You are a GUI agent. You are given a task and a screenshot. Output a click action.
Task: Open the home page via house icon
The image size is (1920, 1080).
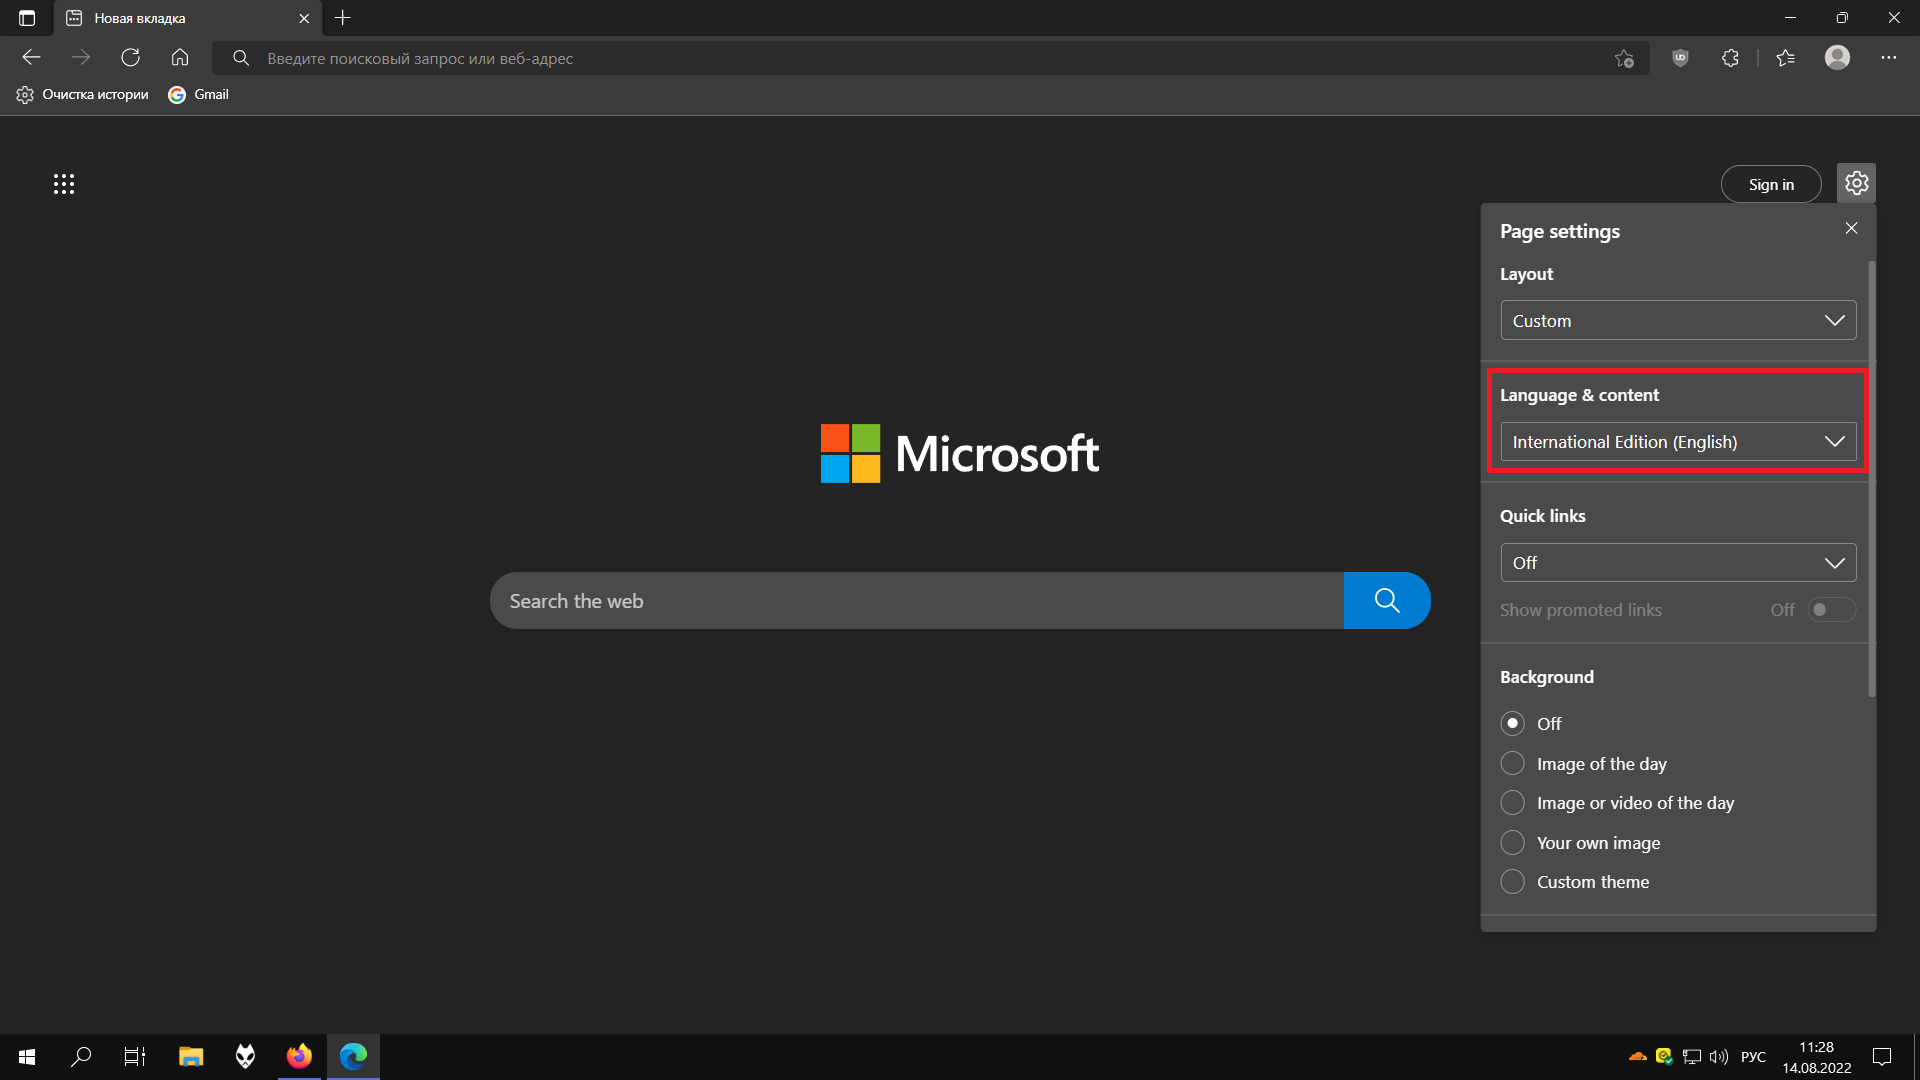point(180,58)
